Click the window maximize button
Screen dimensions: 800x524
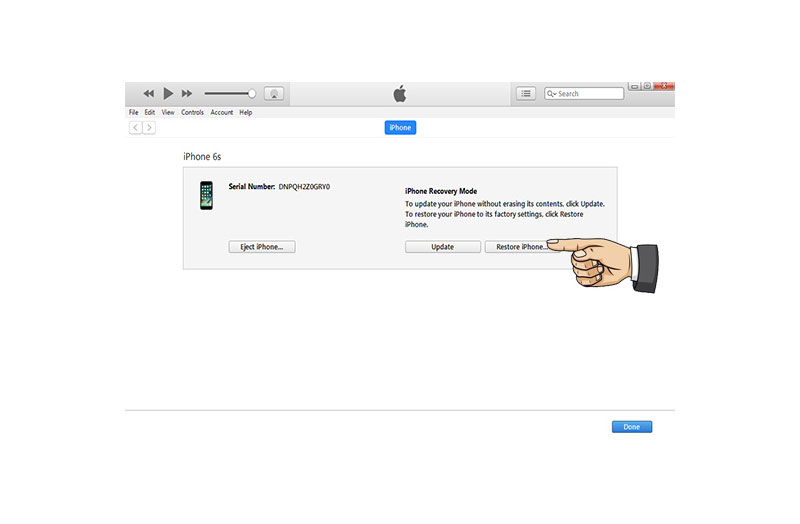coord(646,86)
